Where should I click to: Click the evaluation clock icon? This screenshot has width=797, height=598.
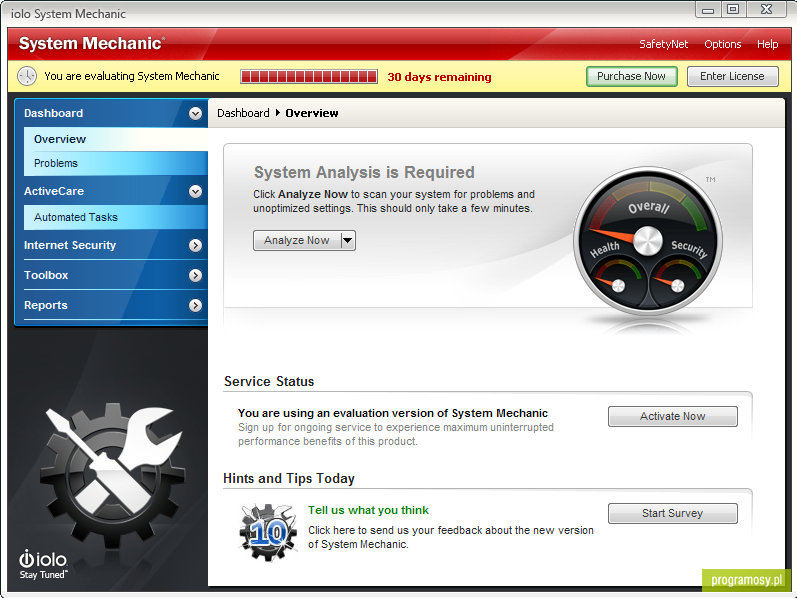27,76
